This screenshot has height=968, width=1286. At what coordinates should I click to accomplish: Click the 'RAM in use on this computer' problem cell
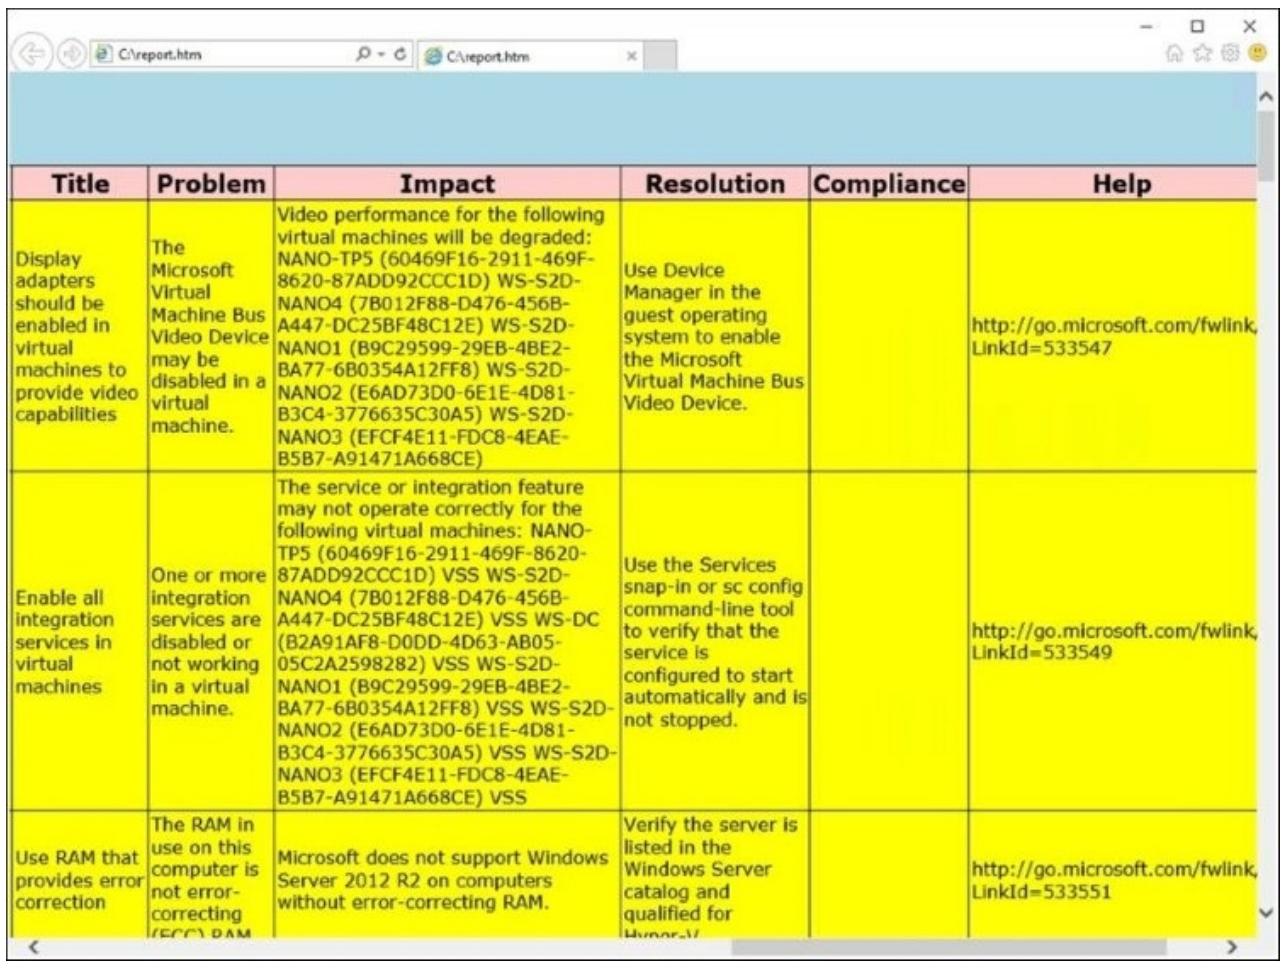tap(211, 876)
